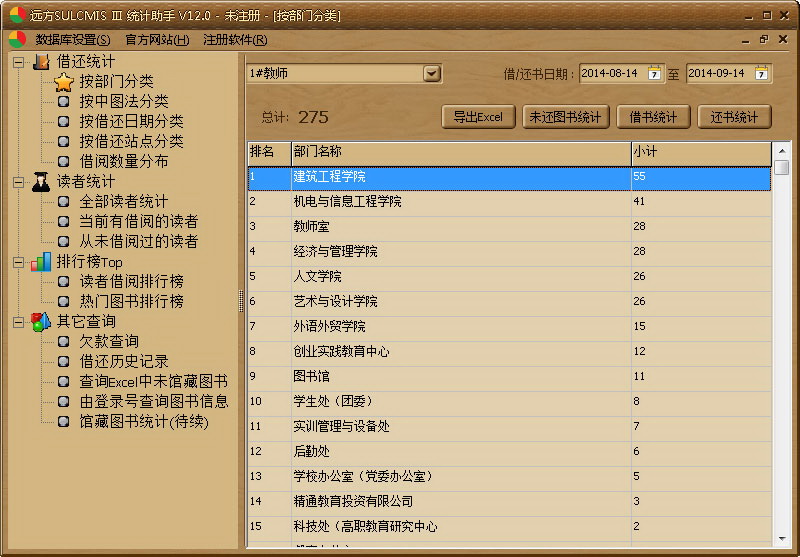Open the start date calendar picker icon
This screenshot has width=800, height=557.
coord(654,73)
